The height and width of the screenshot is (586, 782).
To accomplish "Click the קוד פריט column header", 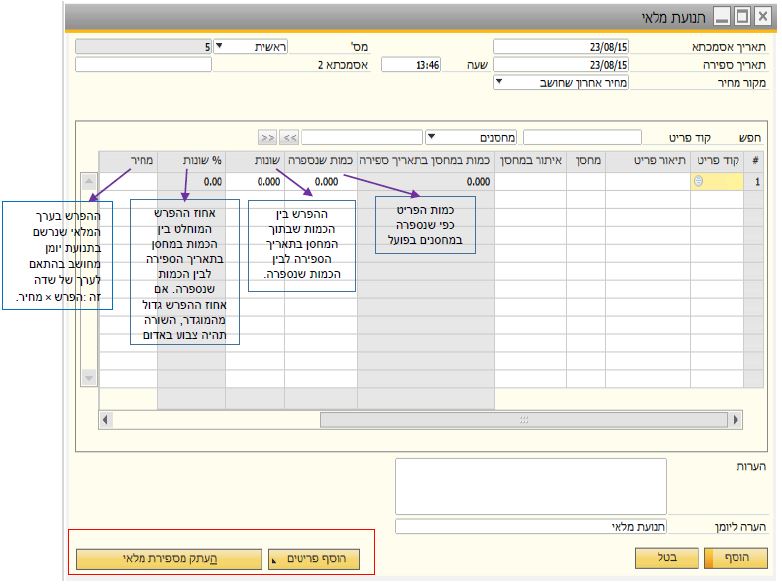I will (717, 161).
